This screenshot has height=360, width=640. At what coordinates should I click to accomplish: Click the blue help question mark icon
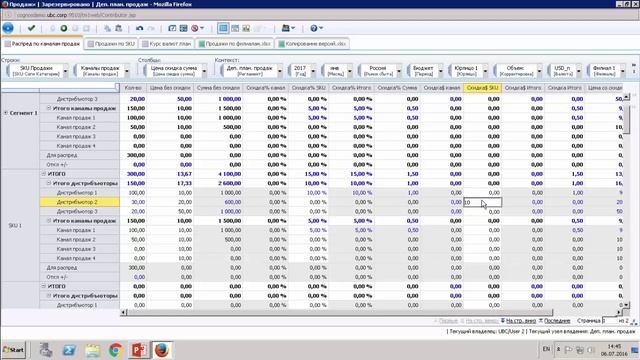click(x=313, y=28)
